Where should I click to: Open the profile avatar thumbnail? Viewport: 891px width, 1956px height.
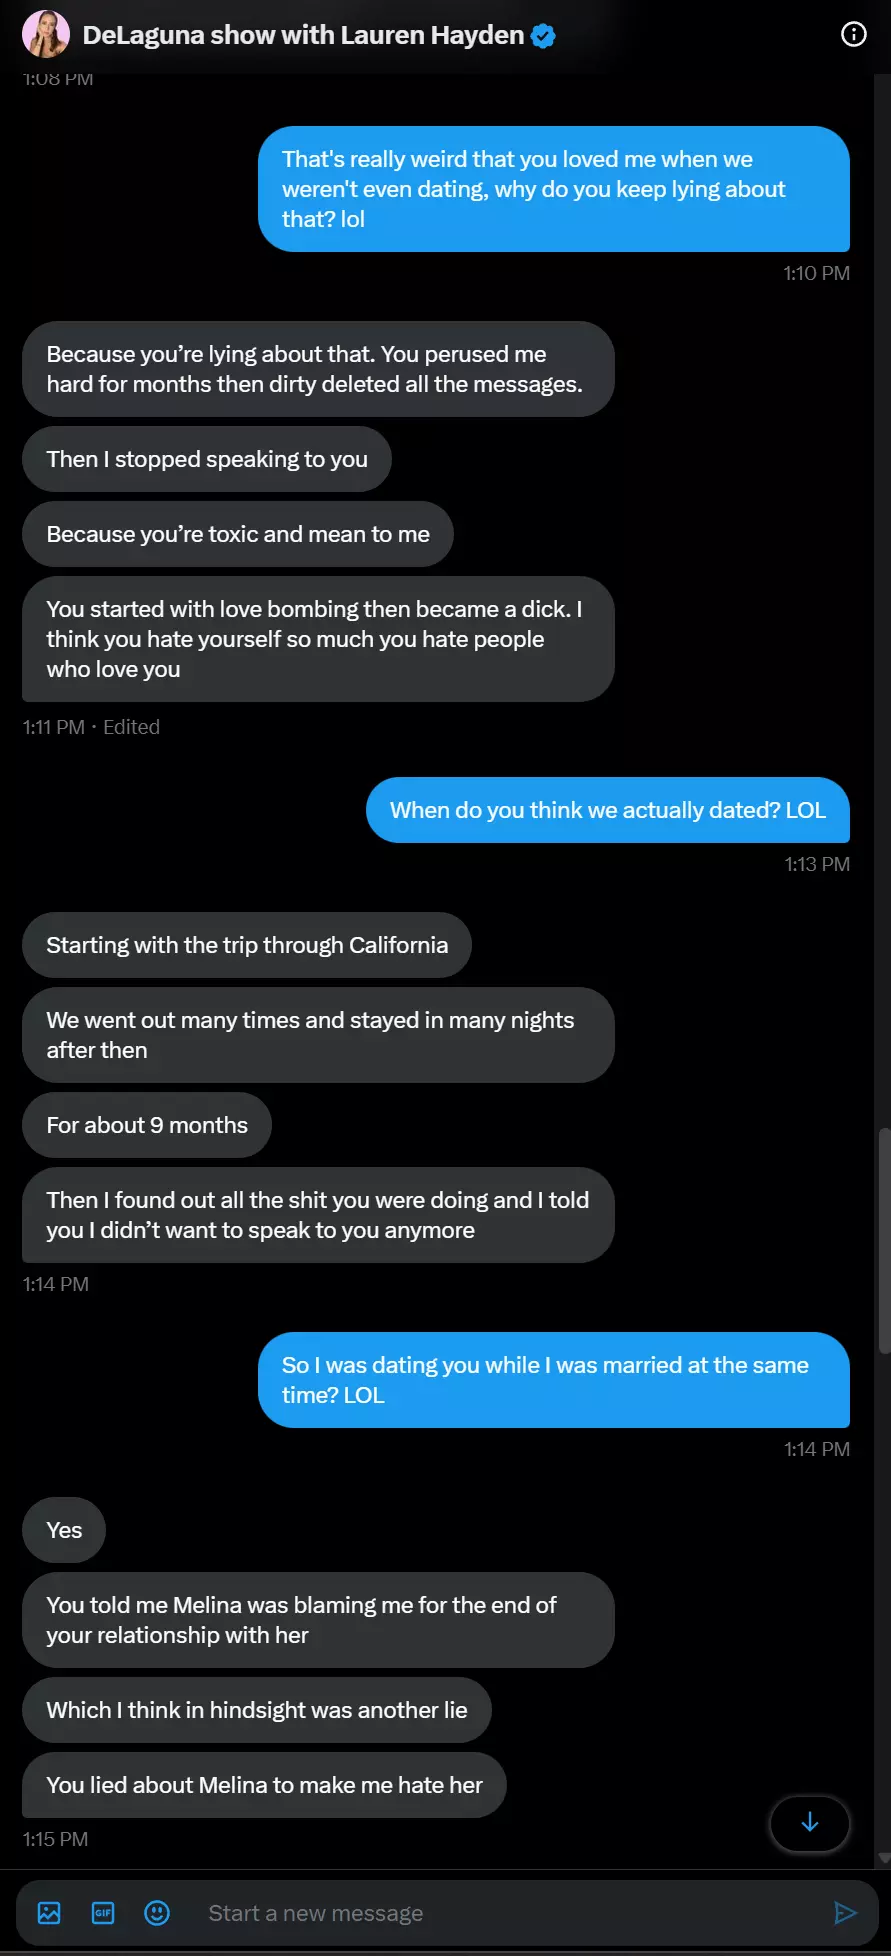click(x=46, y=35)
